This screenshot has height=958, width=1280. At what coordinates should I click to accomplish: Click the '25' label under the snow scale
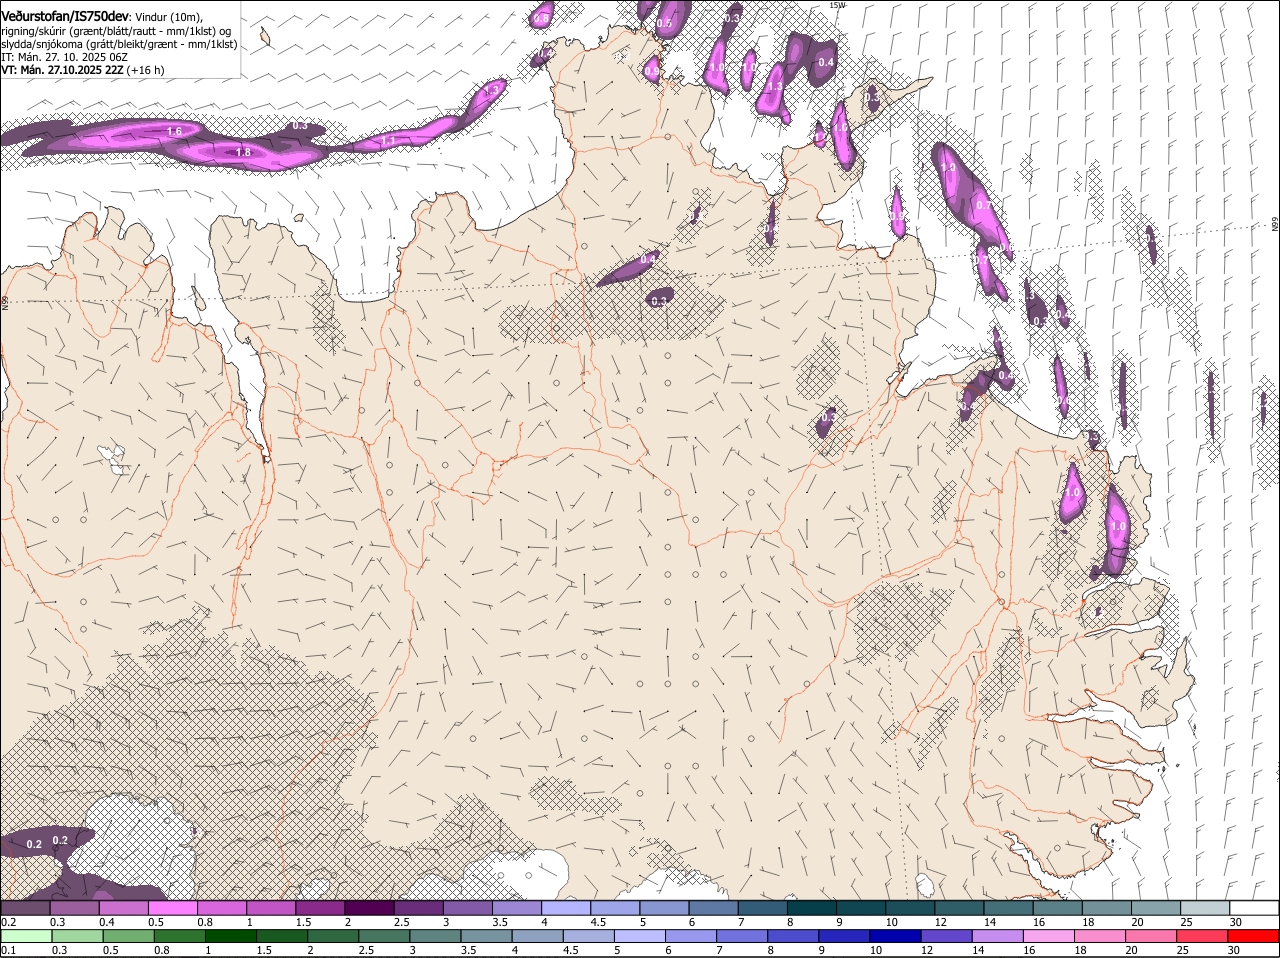tap(1187, 922)
